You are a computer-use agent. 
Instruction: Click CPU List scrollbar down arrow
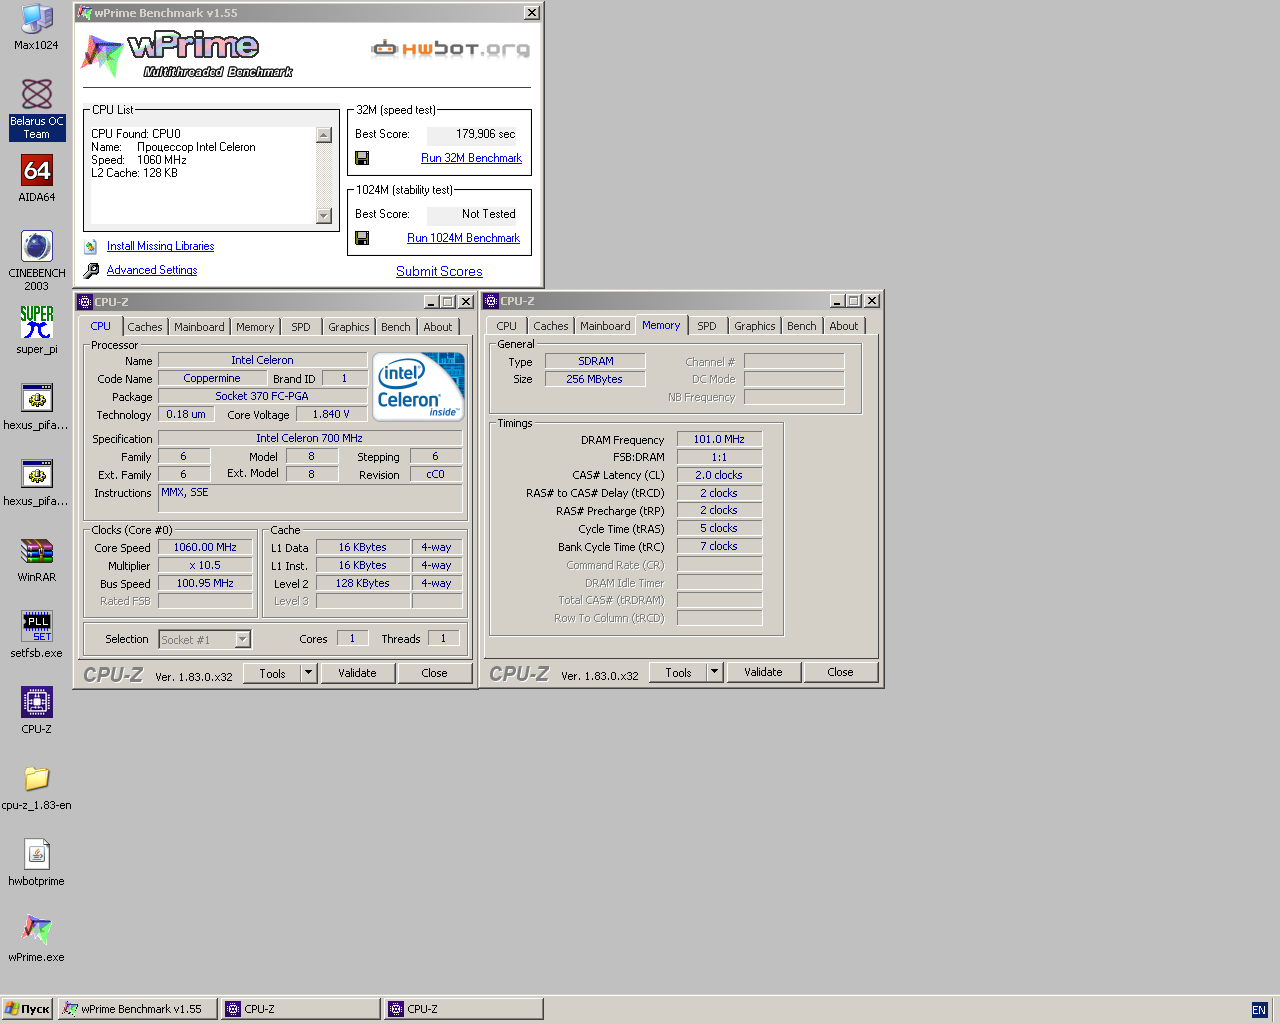(x=324, y=216)
